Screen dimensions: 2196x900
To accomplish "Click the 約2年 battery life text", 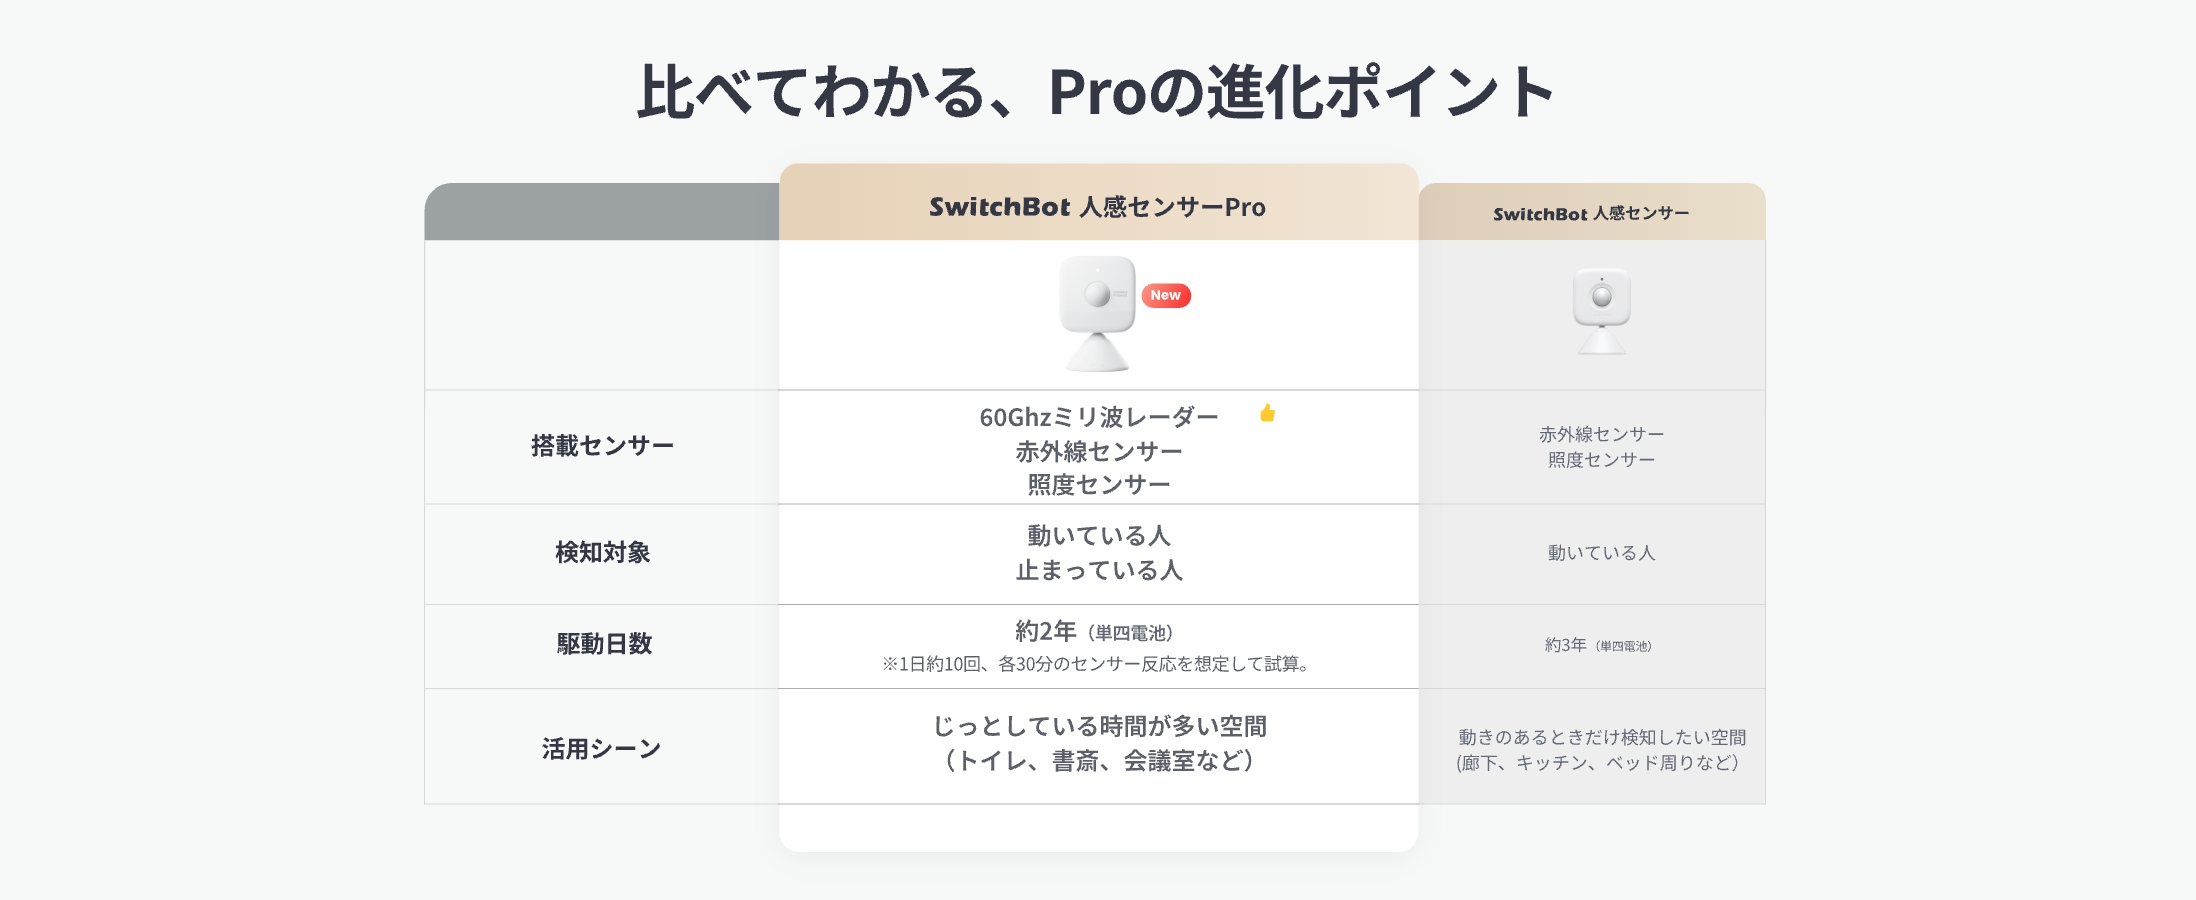I will click(1045, 631).
